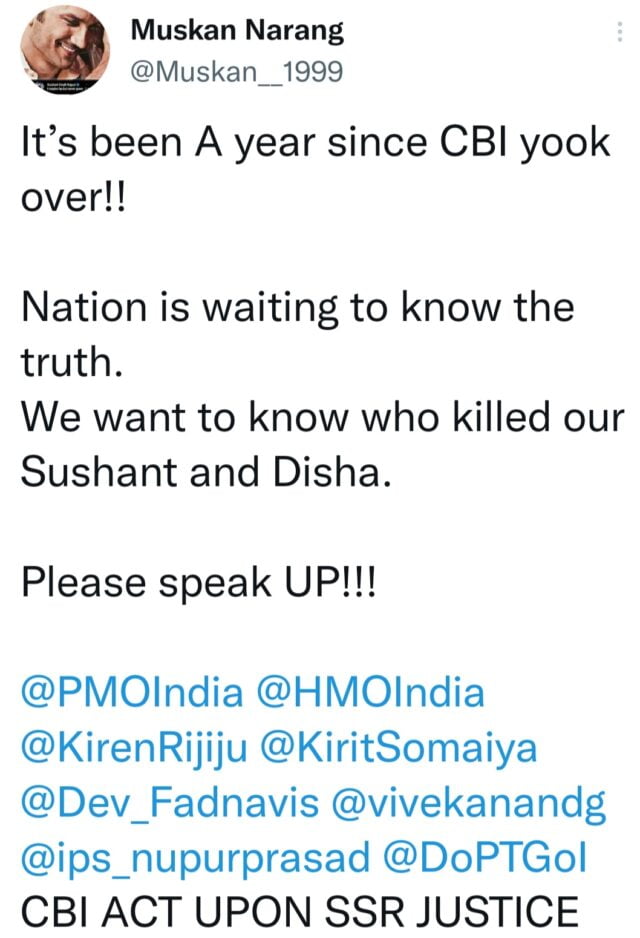Visit the @HMOIndia mention
The width and height of the screenshot is (640, 938).
click(371, 691)
